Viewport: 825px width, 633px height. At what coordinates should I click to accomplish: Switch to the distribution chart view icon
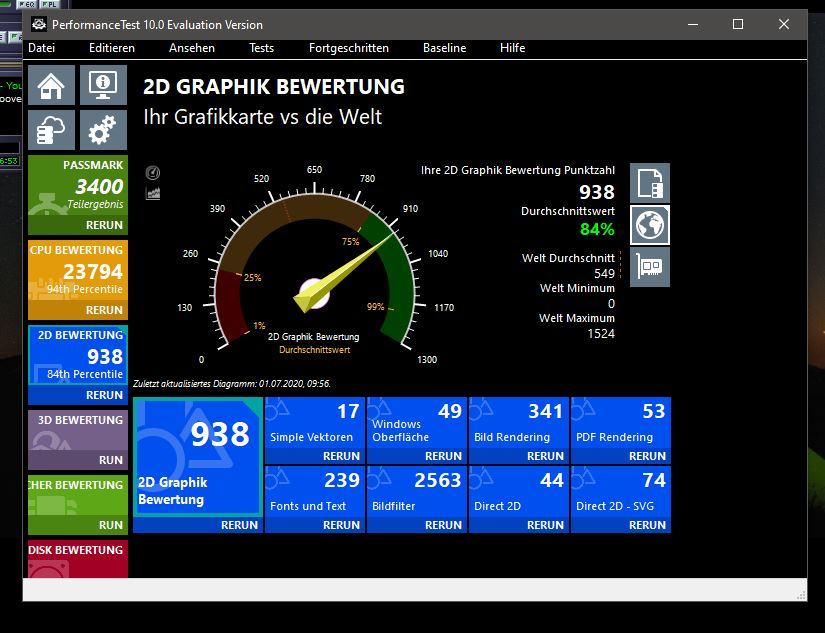153,193
